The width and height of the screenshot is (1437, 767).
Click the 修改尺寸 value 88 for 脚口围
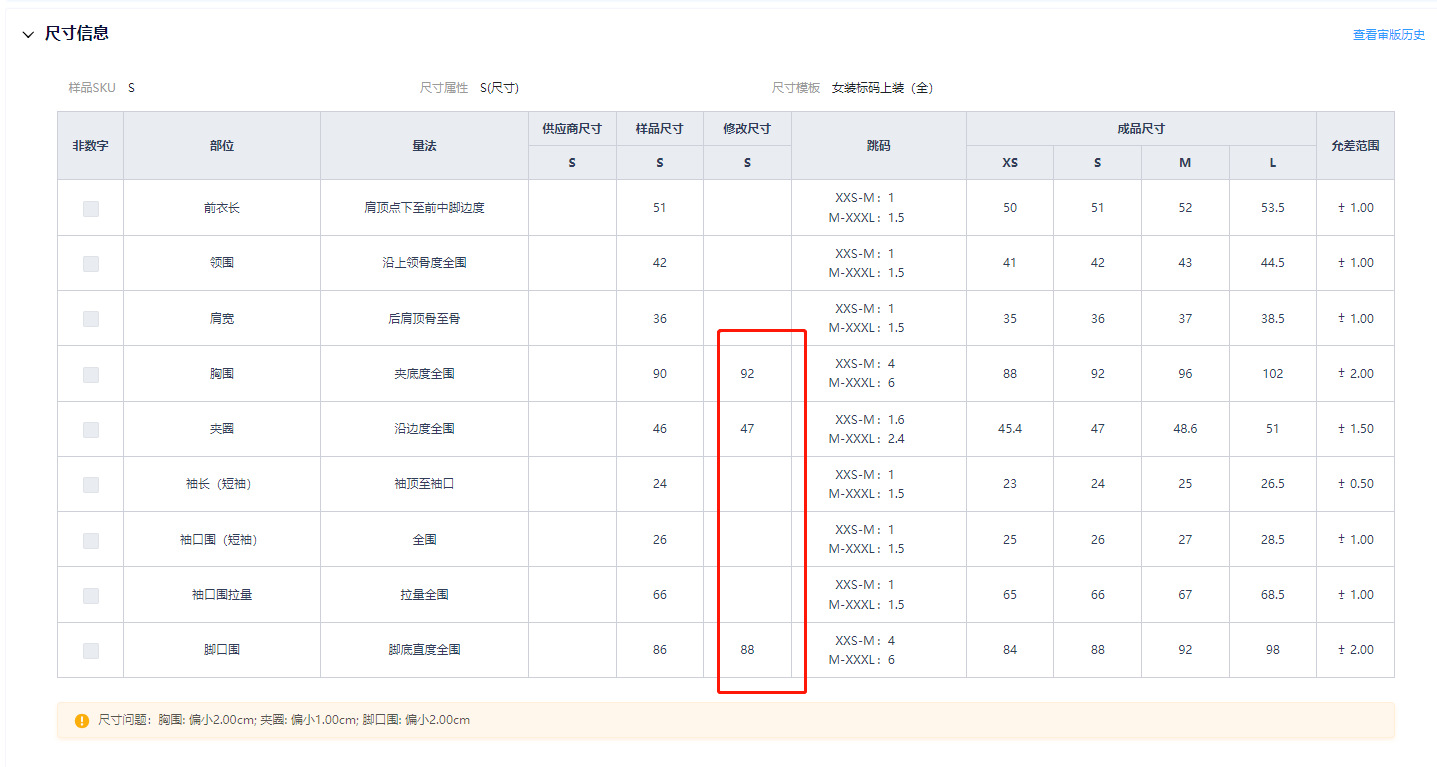pyautogui.click(x=747, y=650)
